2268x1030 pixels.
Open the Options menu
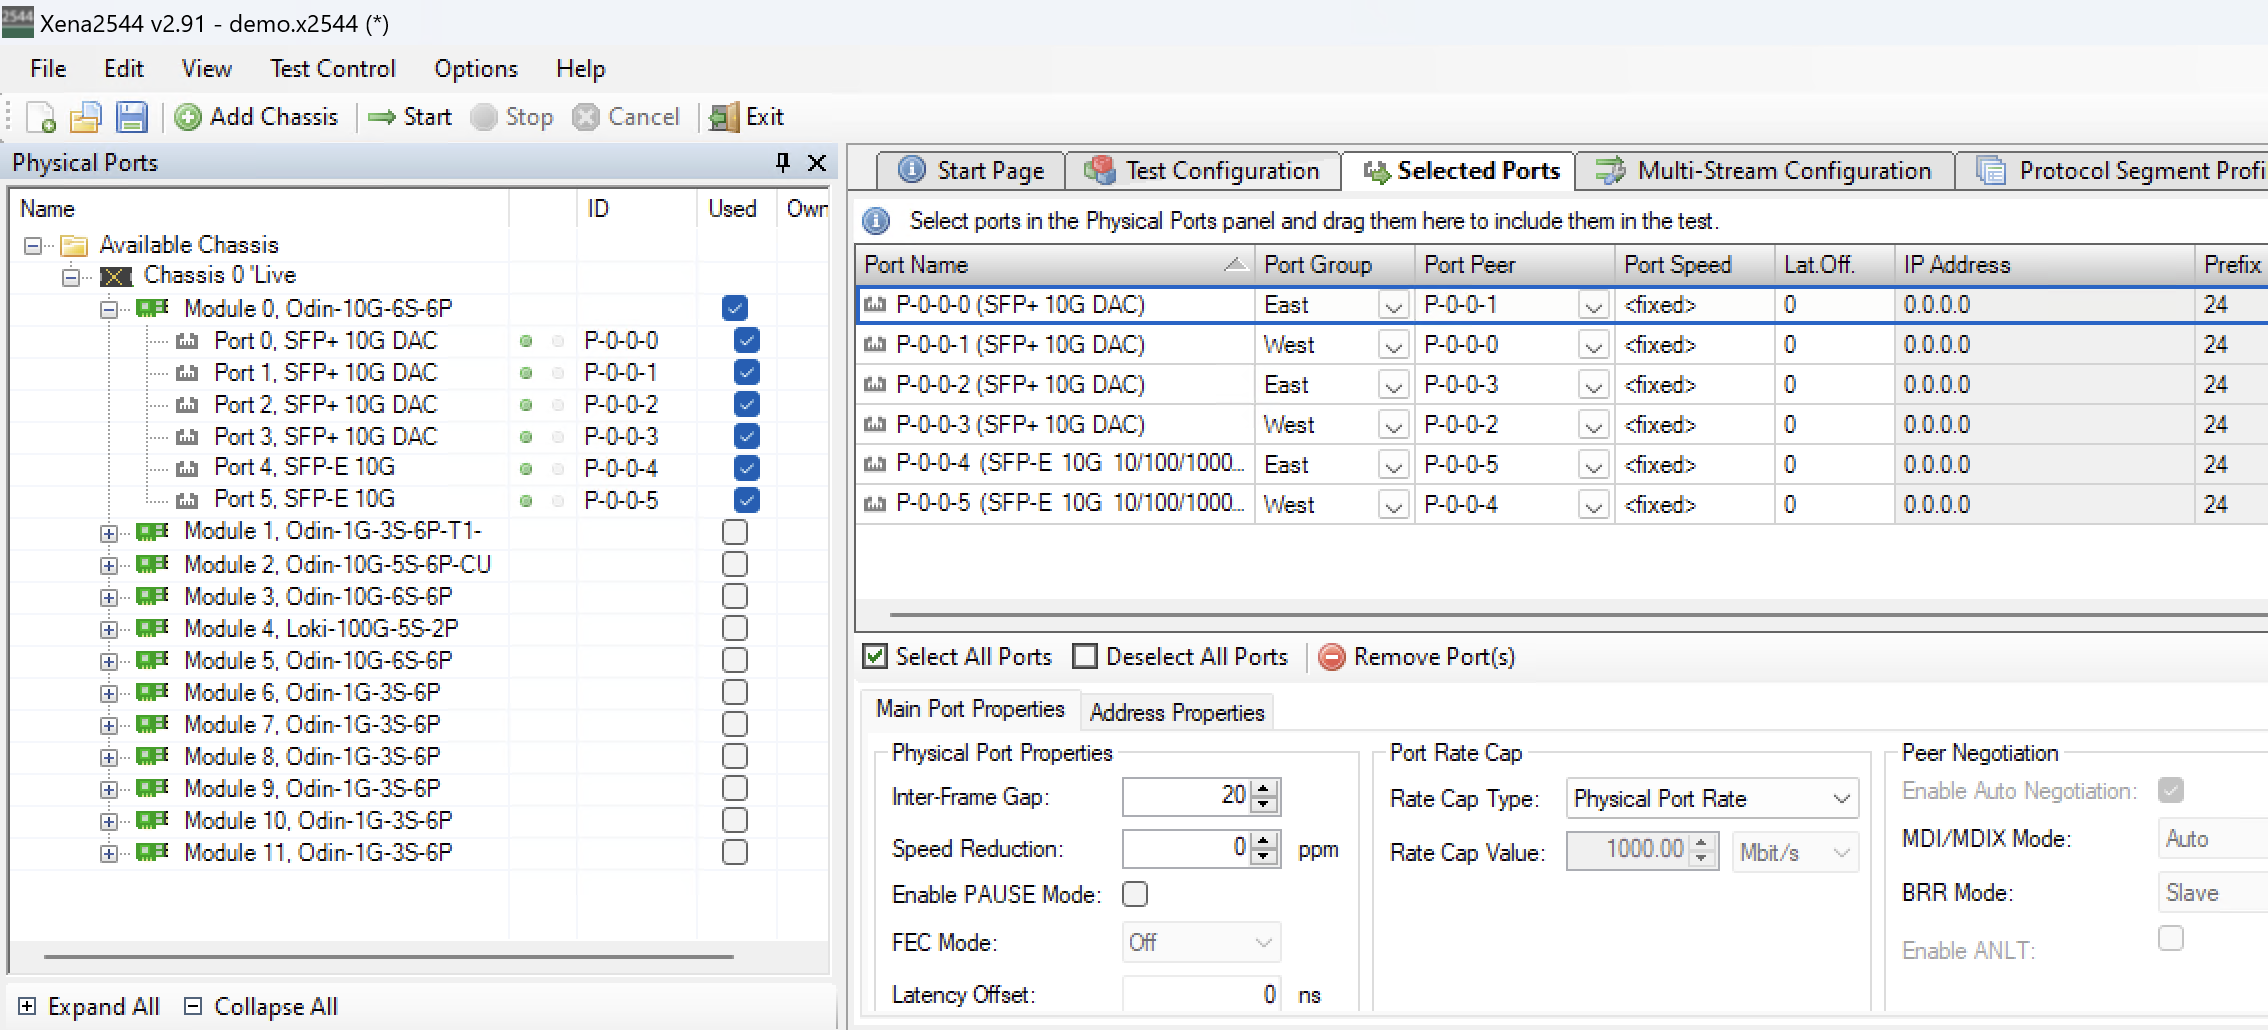click(476, 69)
